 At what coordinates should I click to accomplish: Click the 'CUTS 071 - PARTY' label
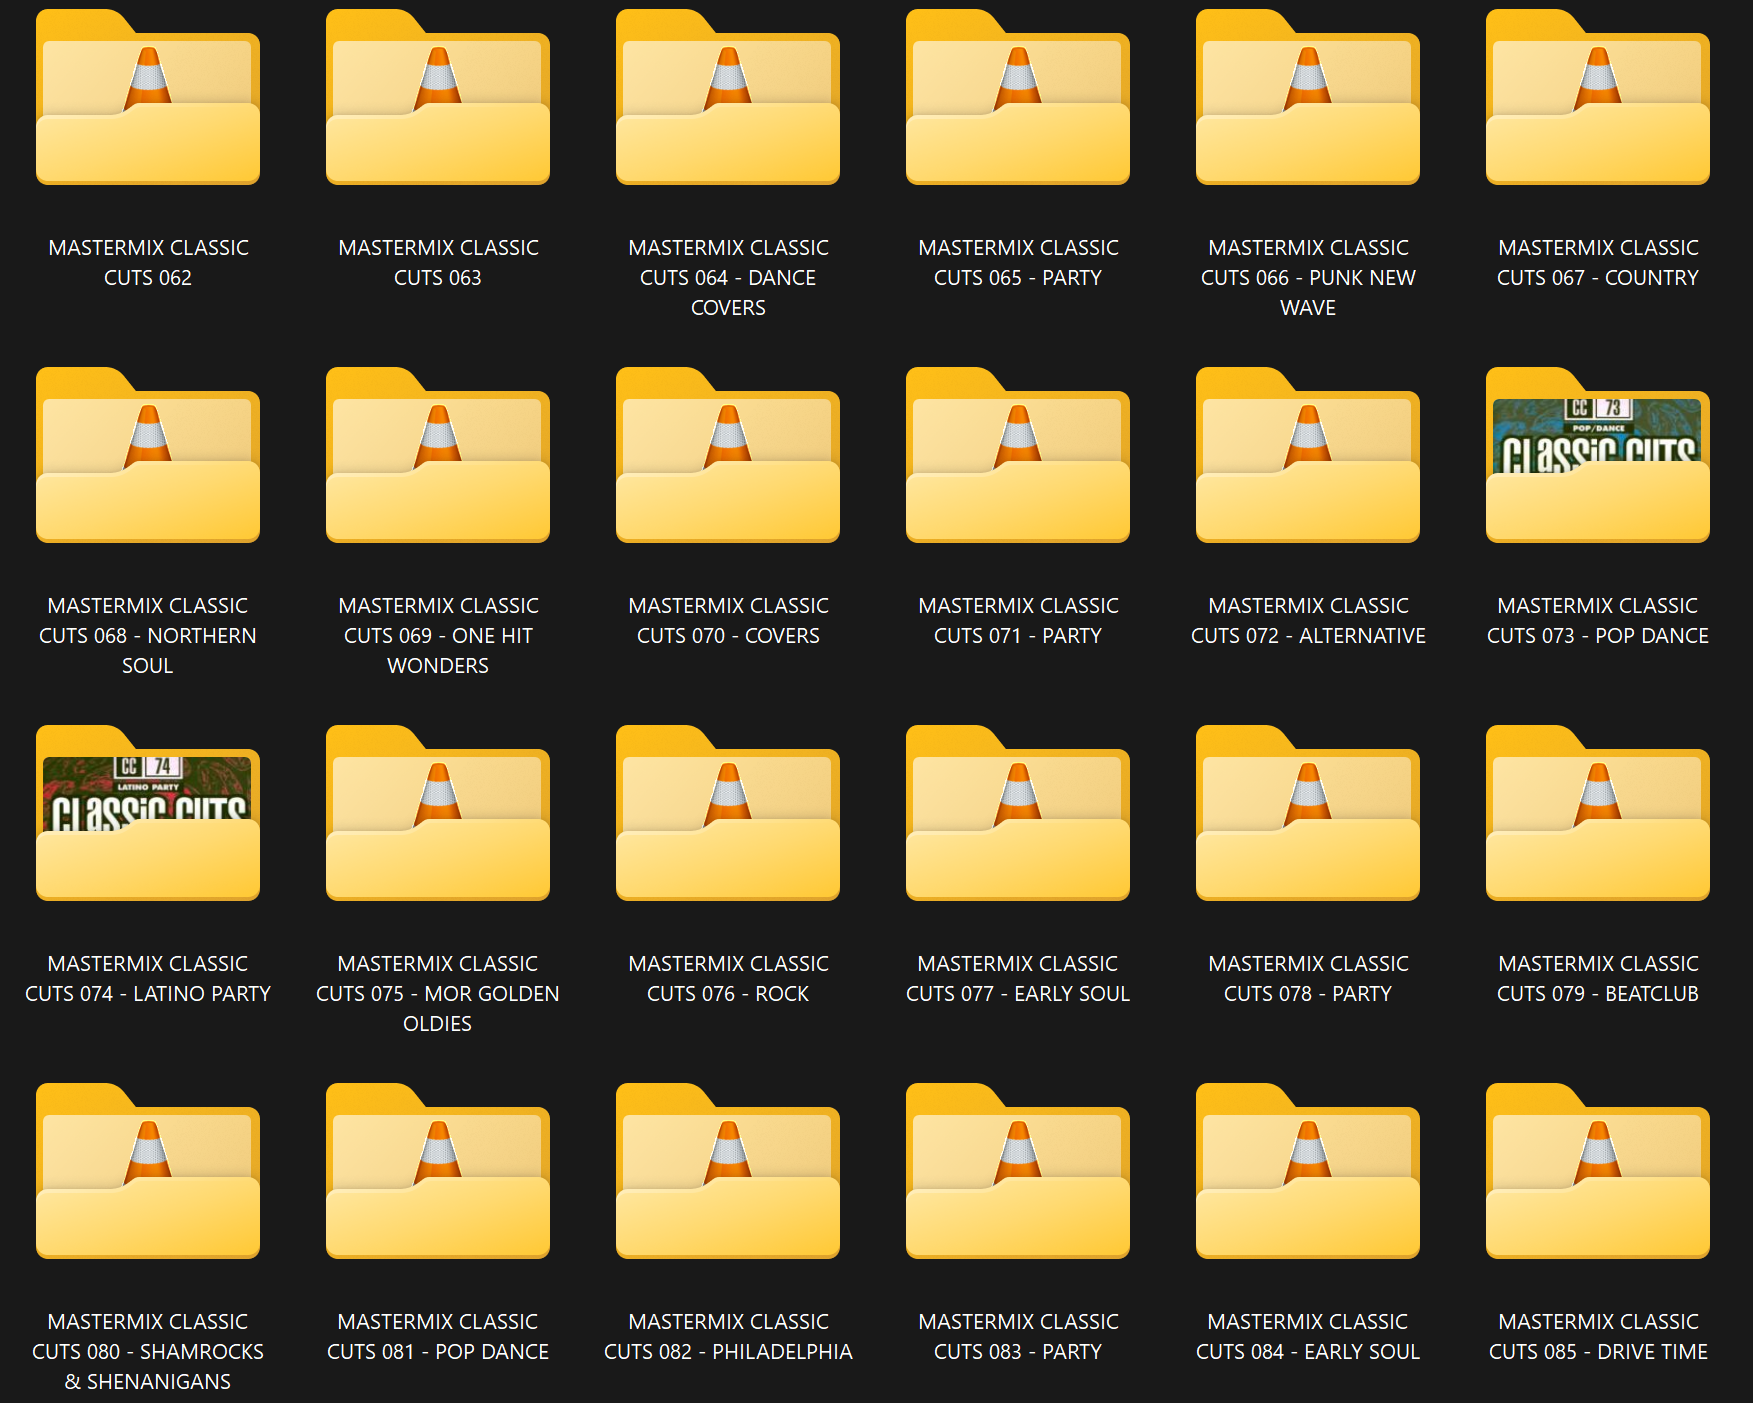pos(1018,635)
